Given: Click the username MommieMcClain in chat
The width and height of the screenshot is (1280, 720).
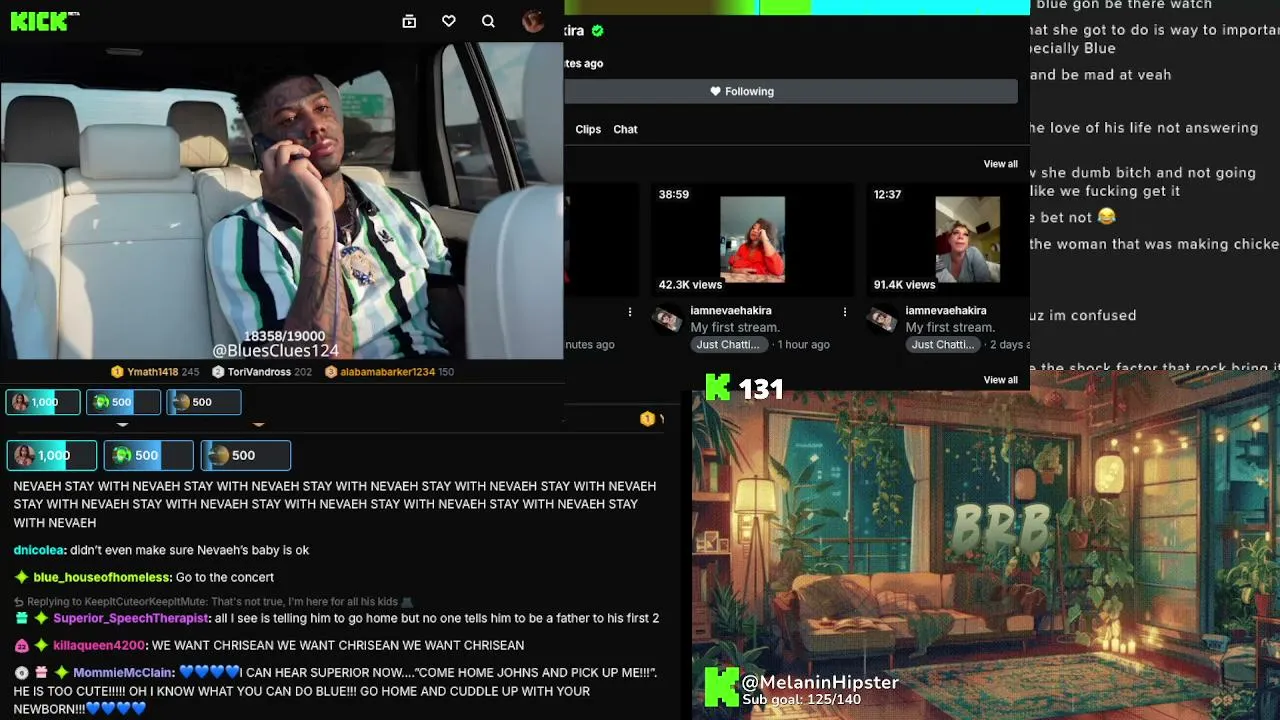Looking at the screenshot, I should tap(124, 673).
